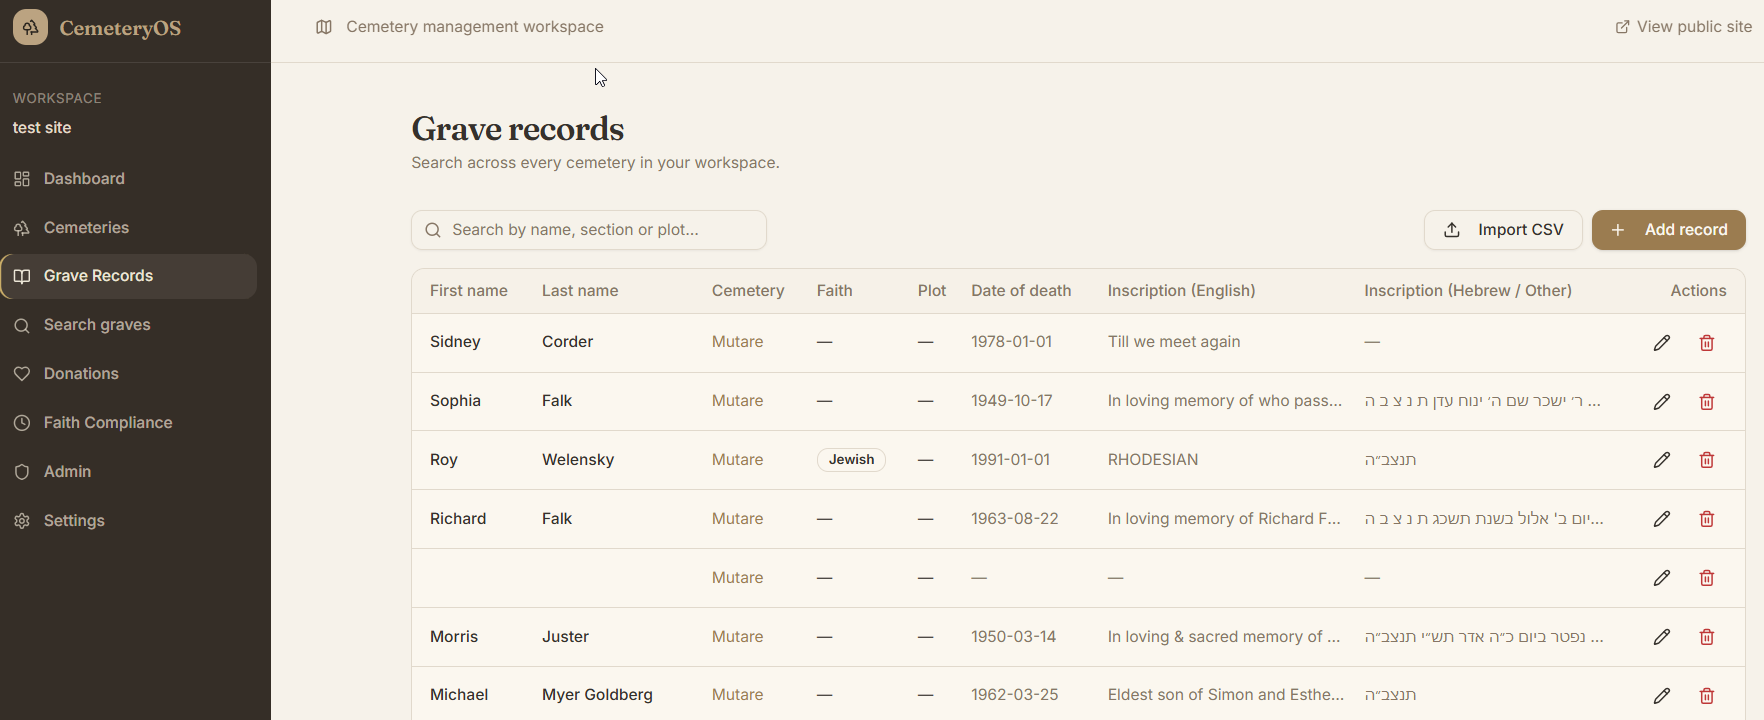Click the Cemetery column header
Image resolution: width=1764 pixels, height=720 pixels.
click(x=748, y=291)
